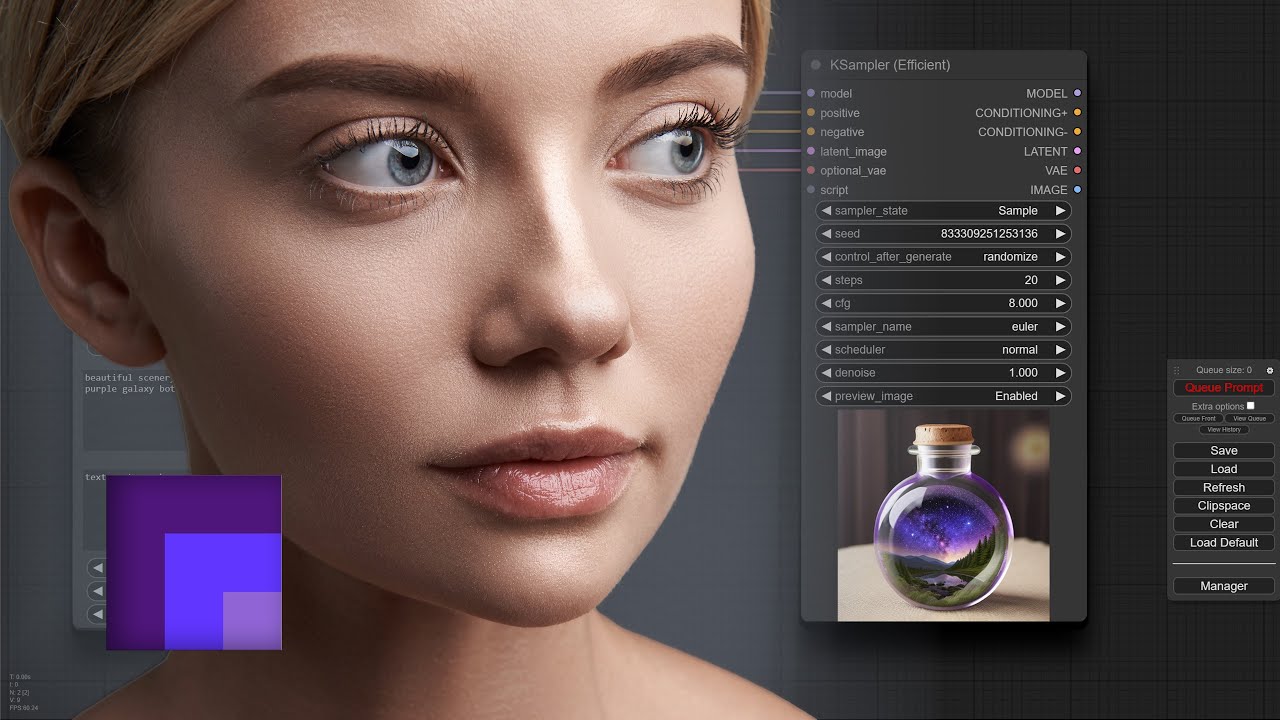Click Refresh in the queue panel
This screenshot has width=1280, height=720.
coord(1224,488)
